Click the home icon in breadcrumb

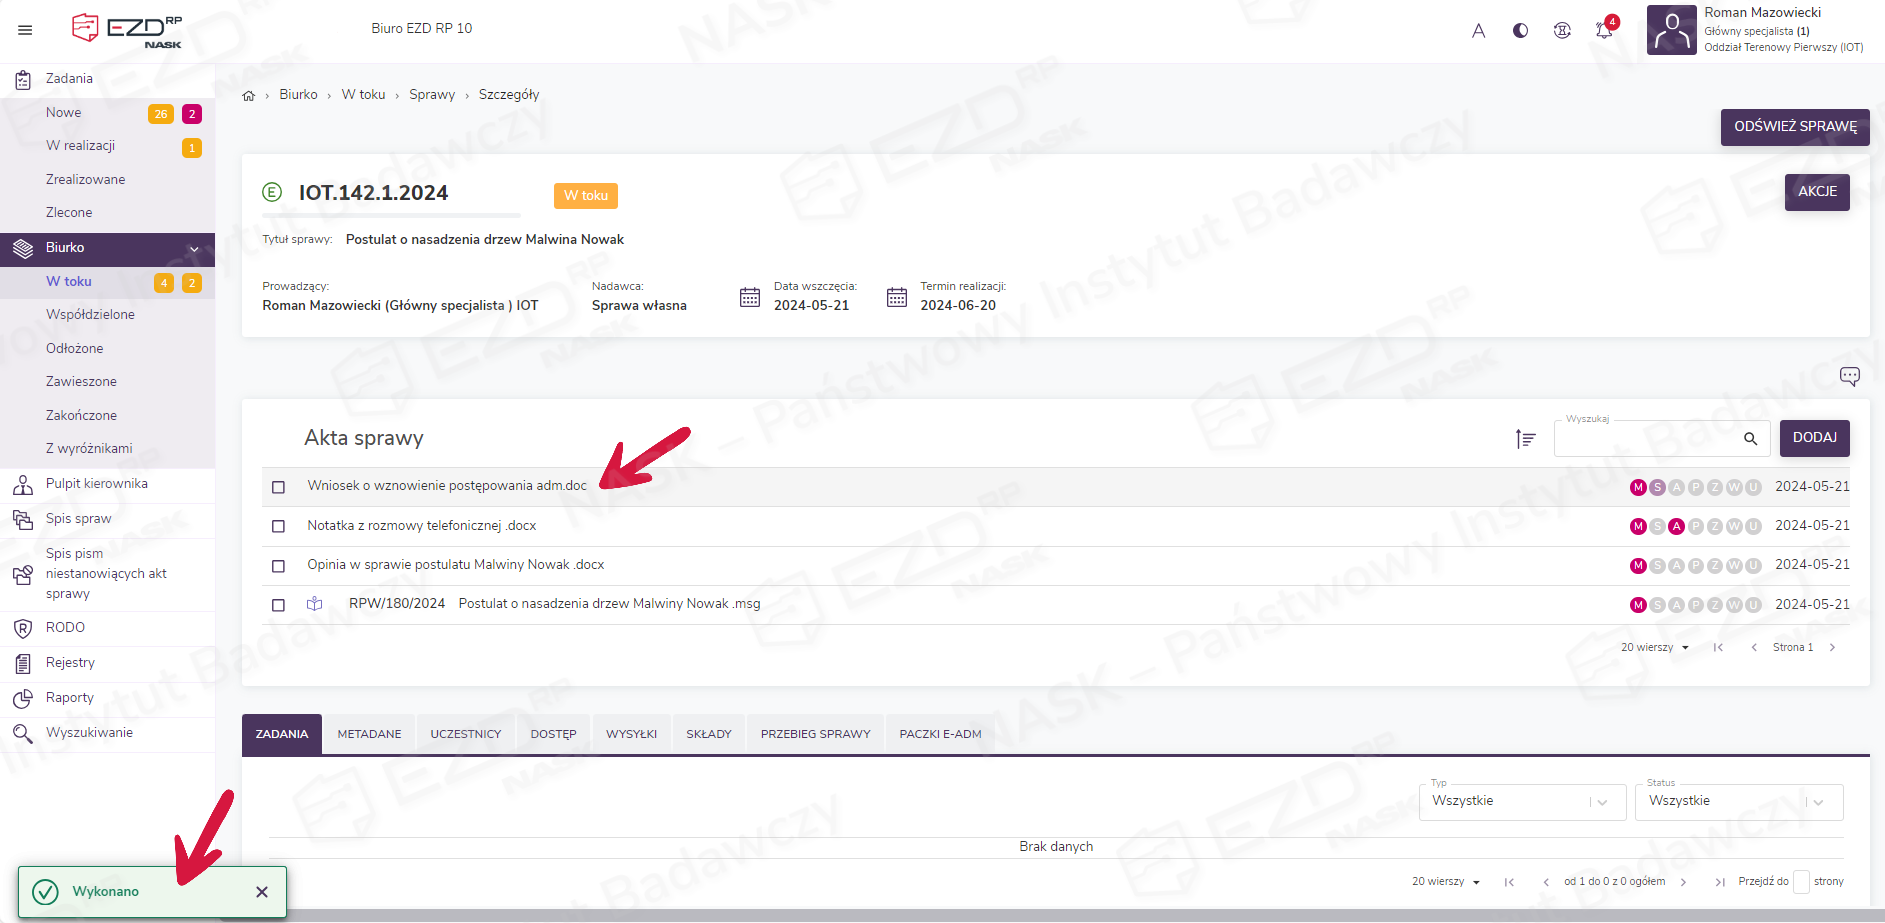[x=249, y=95]
